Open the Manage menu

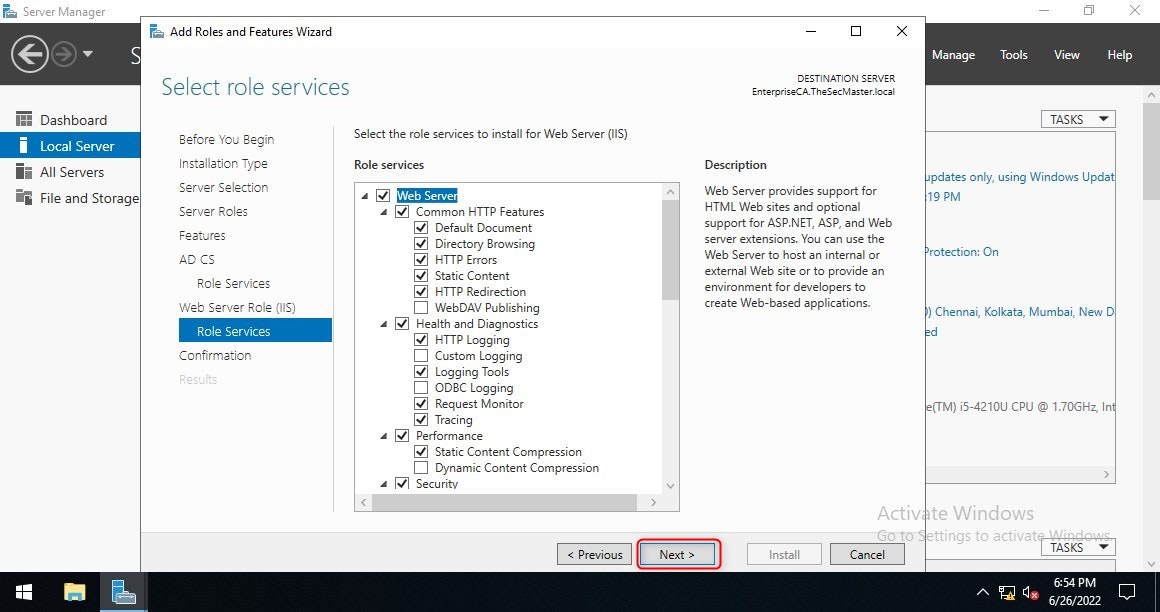[x=953, y=55]
